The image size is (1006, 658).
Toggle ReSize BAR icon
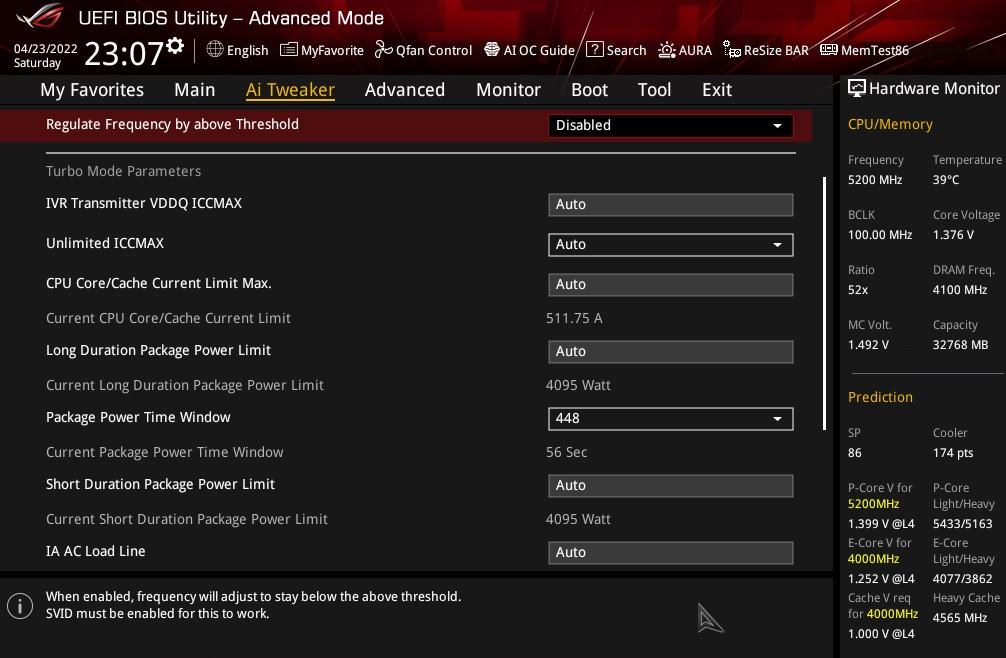pyautogui.click(x=731, y=49)
